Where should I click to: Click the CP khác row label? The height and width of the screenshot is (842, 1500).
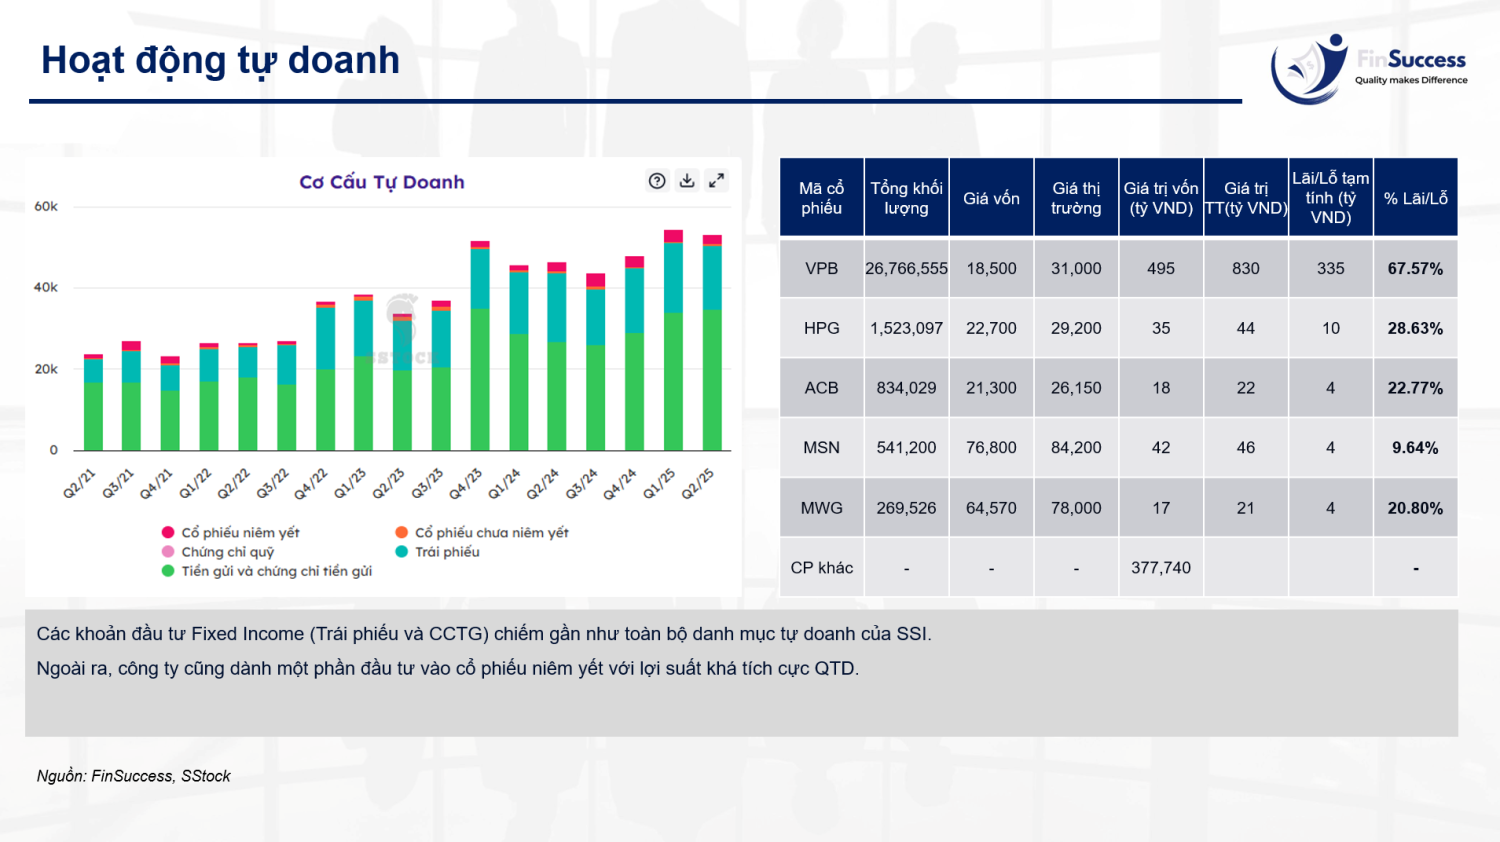[821, 568]
